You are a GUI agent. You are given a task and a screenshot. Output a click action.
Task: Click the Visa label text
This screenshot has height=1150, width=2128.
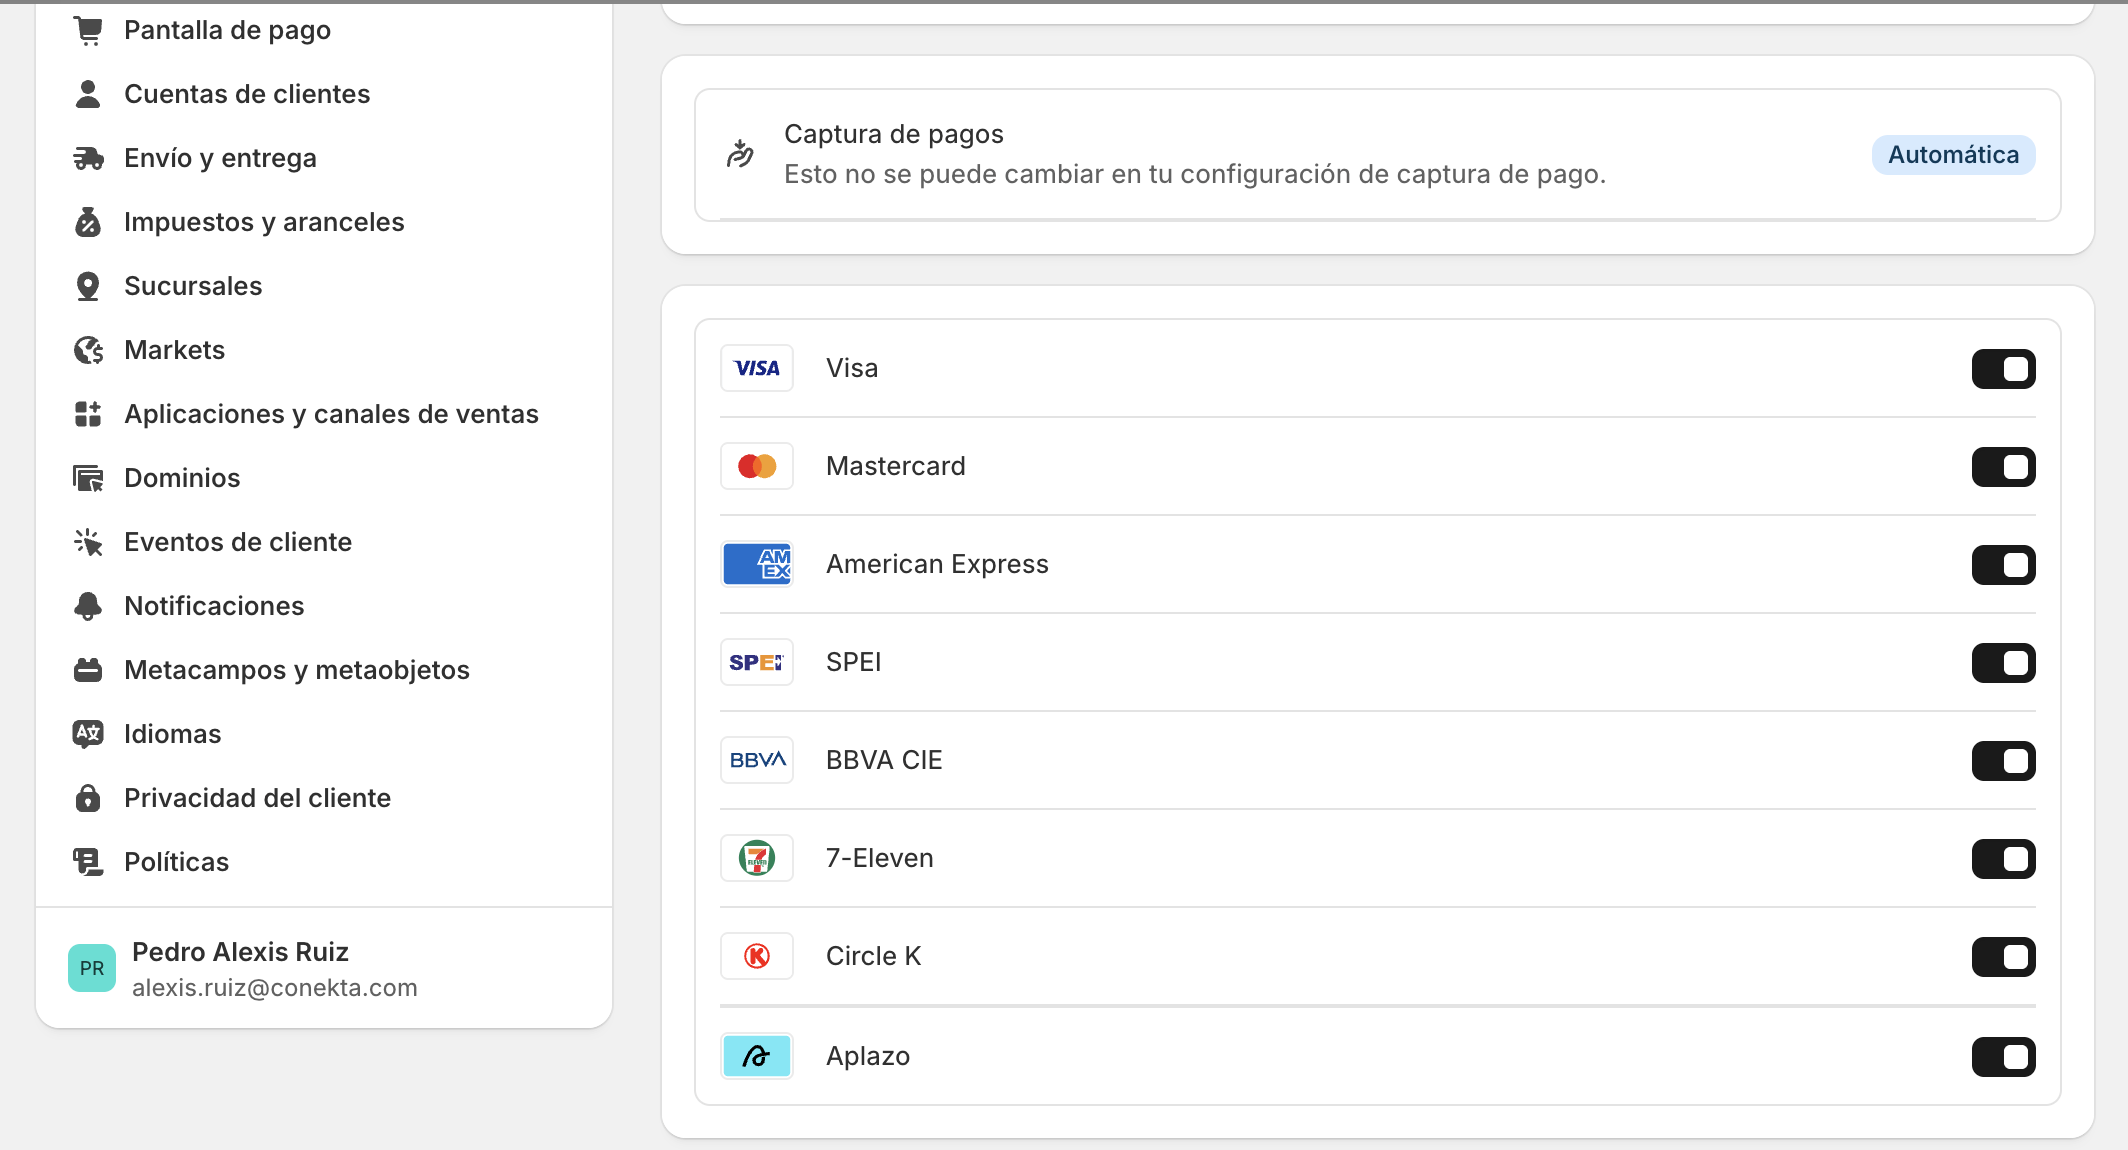pos(852,368)
